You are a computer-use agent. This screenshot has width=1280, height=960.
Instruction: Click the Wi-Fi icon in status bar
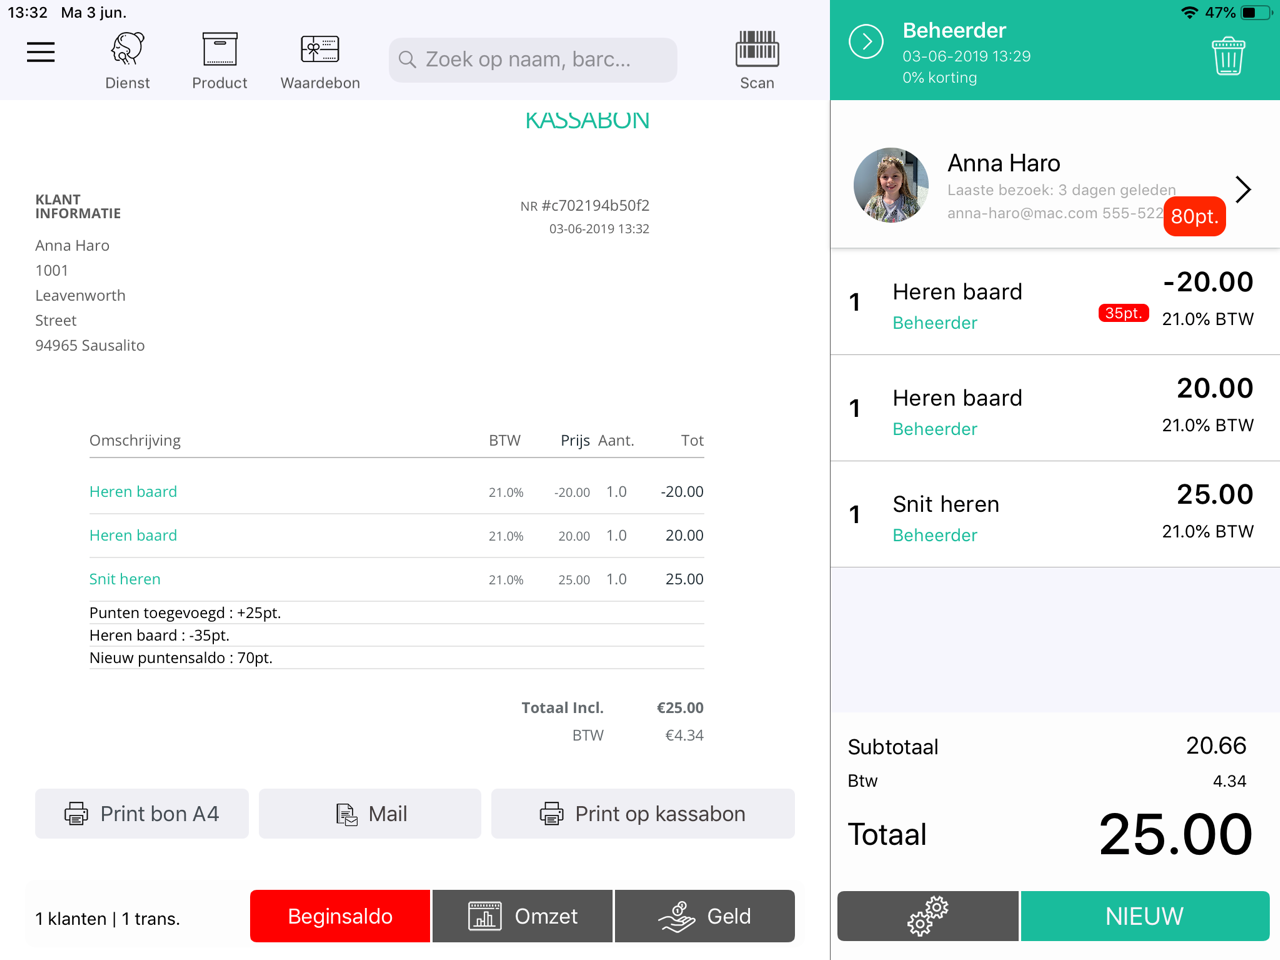1189,13
